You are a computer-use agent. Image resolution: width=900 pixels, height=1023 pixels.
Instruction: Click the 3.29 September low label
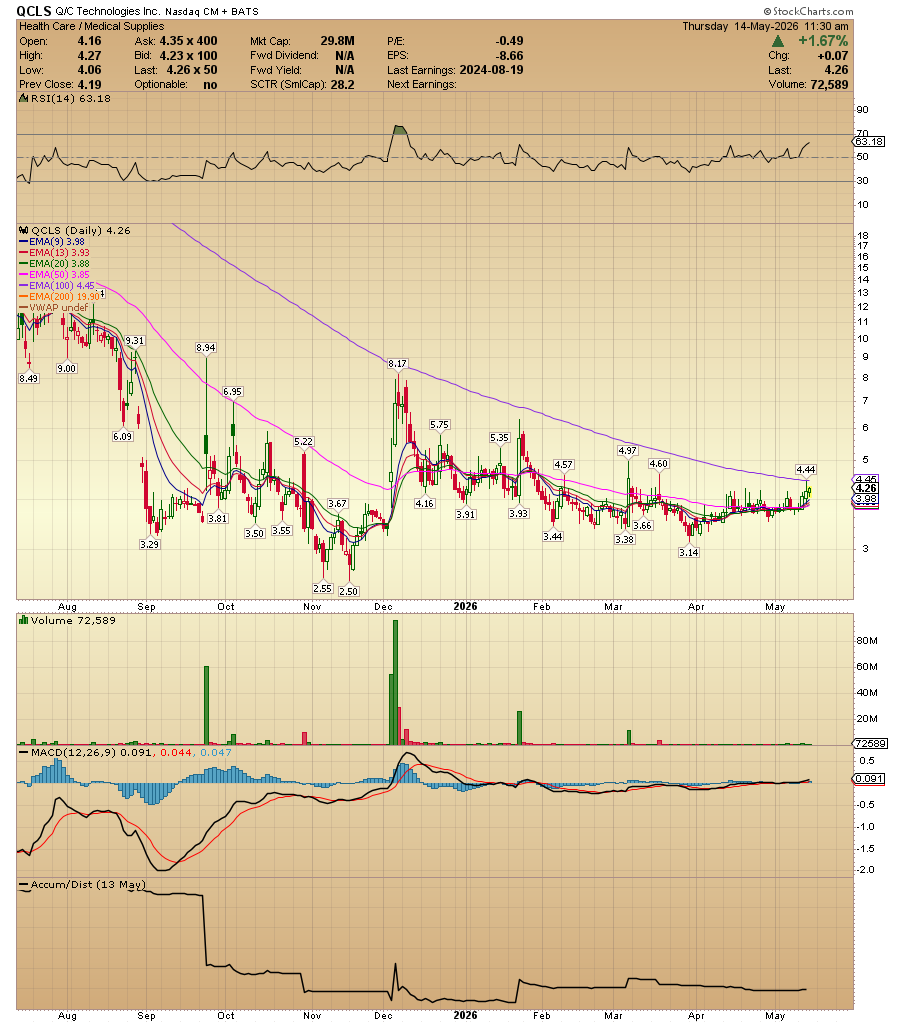(149, 544)
